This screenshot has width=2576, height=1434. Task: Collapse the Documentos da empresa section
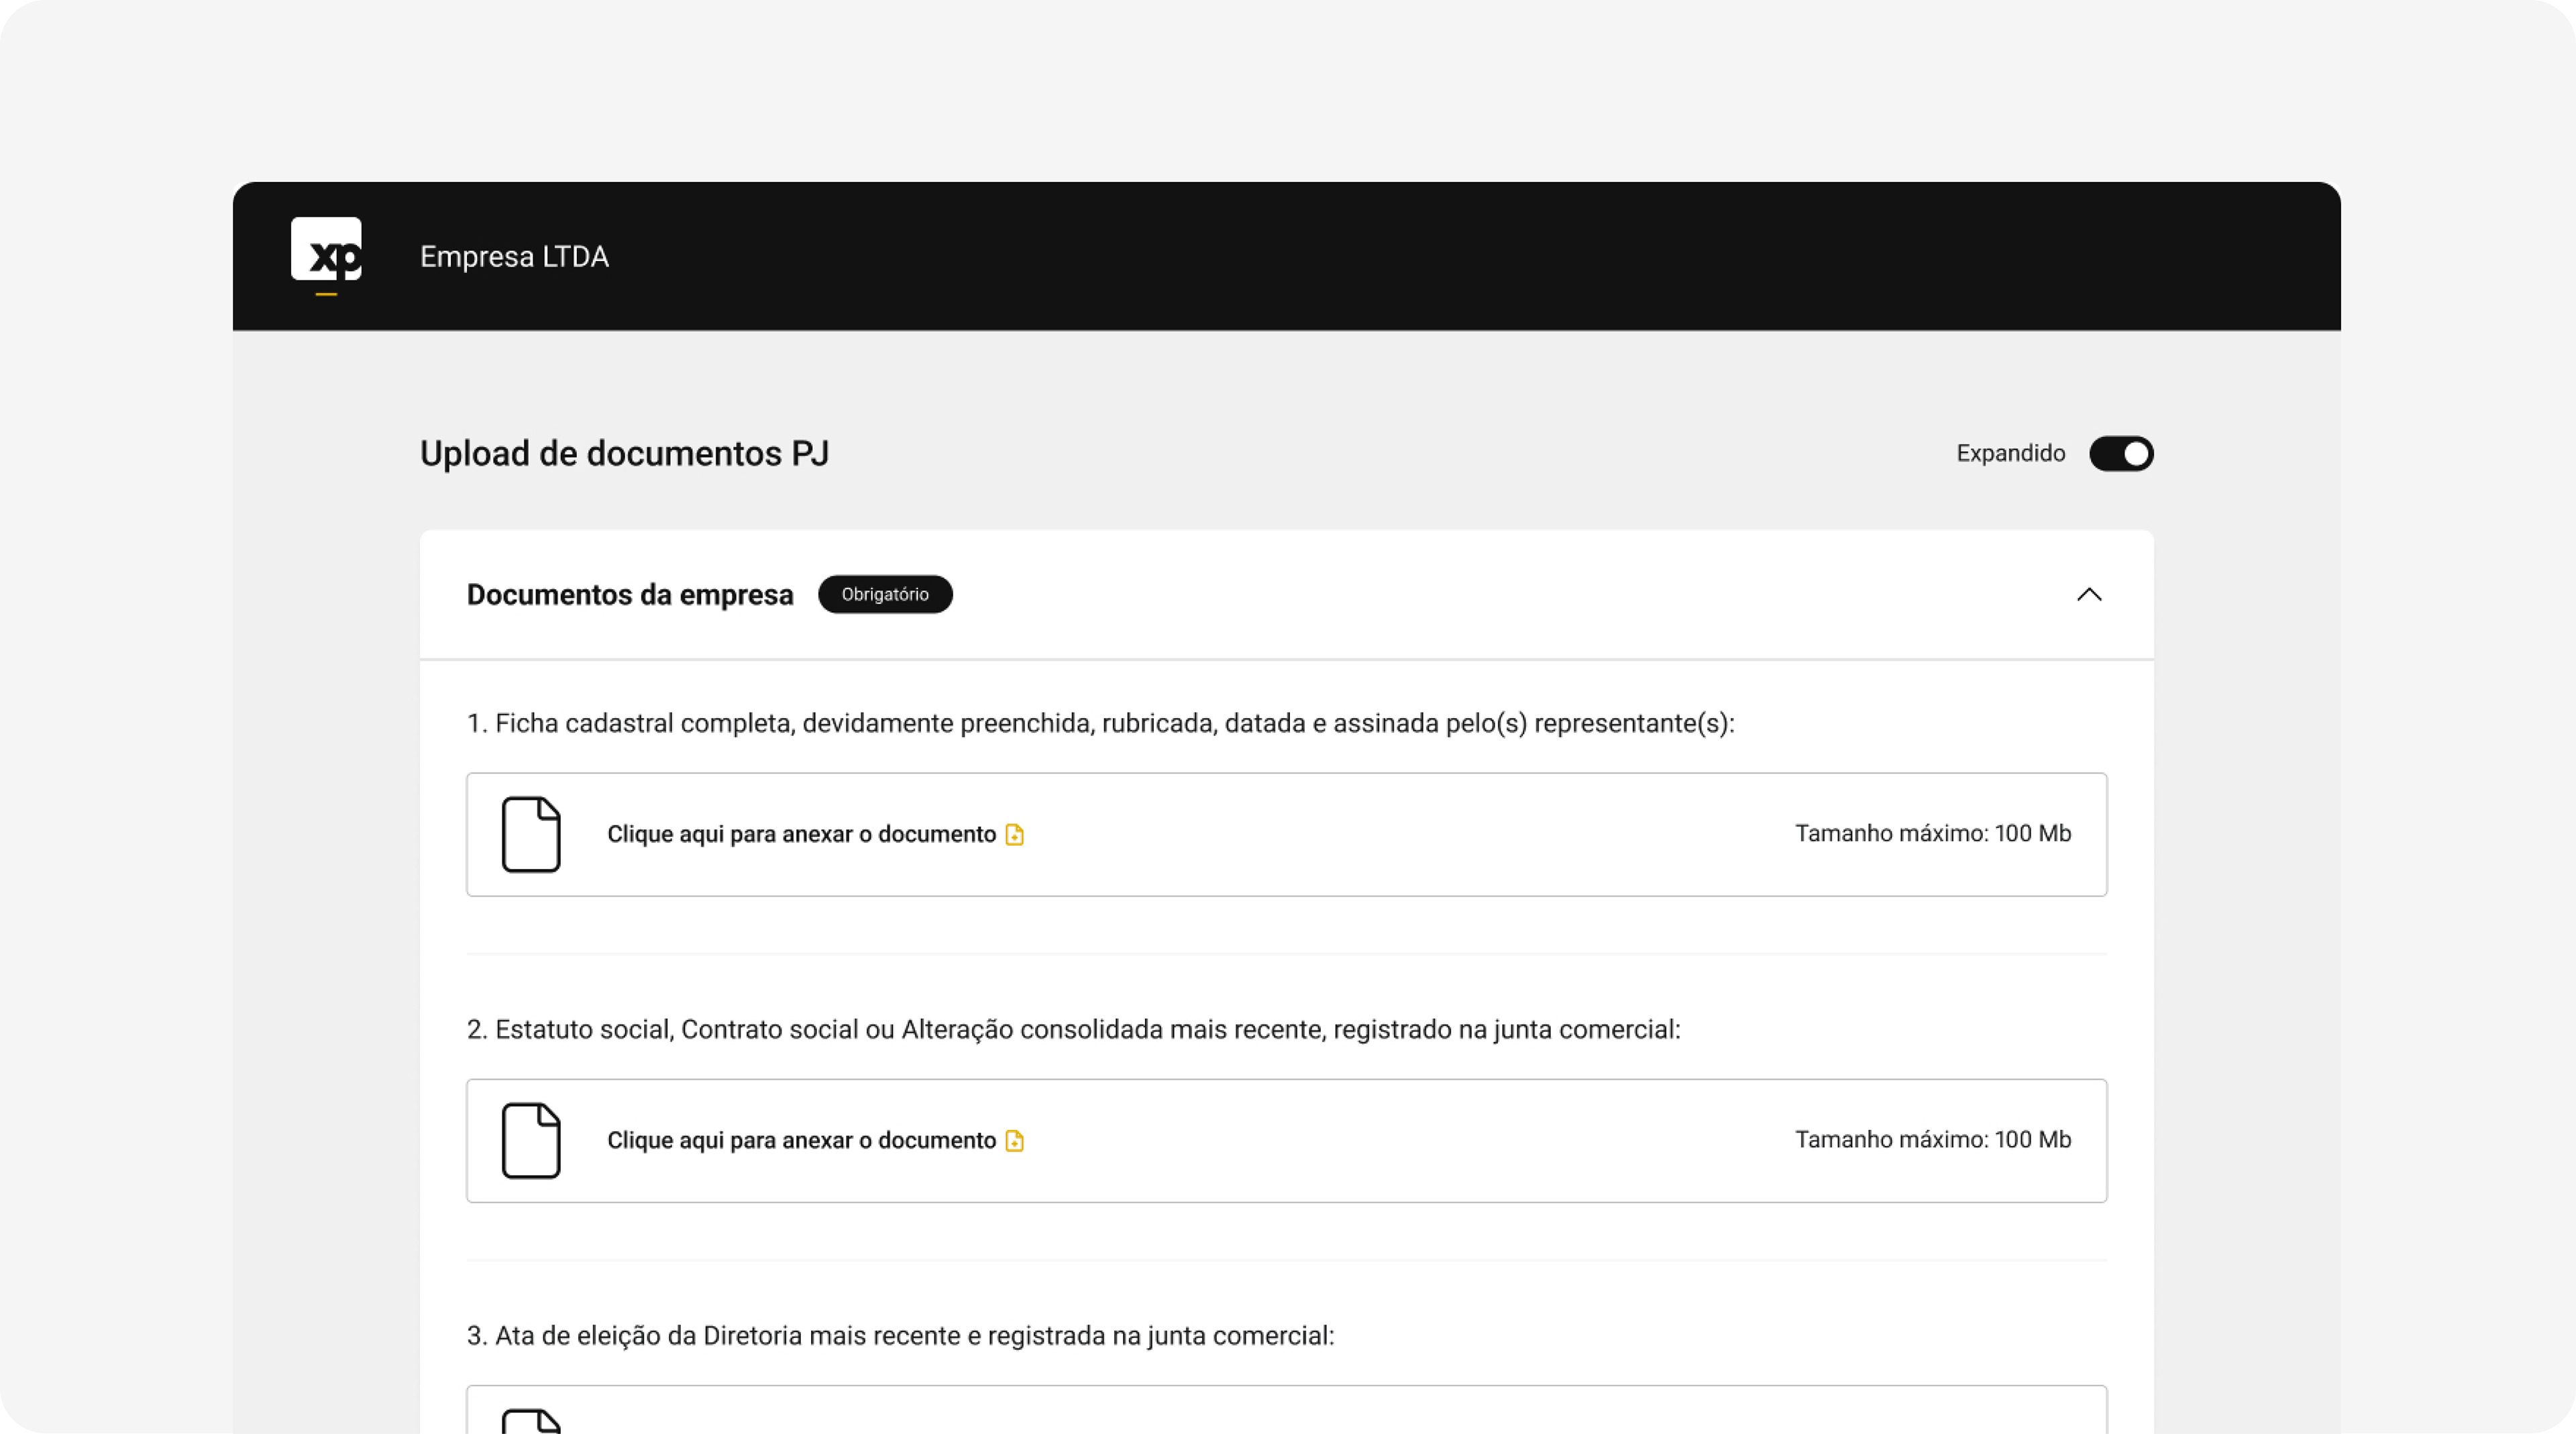click(2089, 595)
